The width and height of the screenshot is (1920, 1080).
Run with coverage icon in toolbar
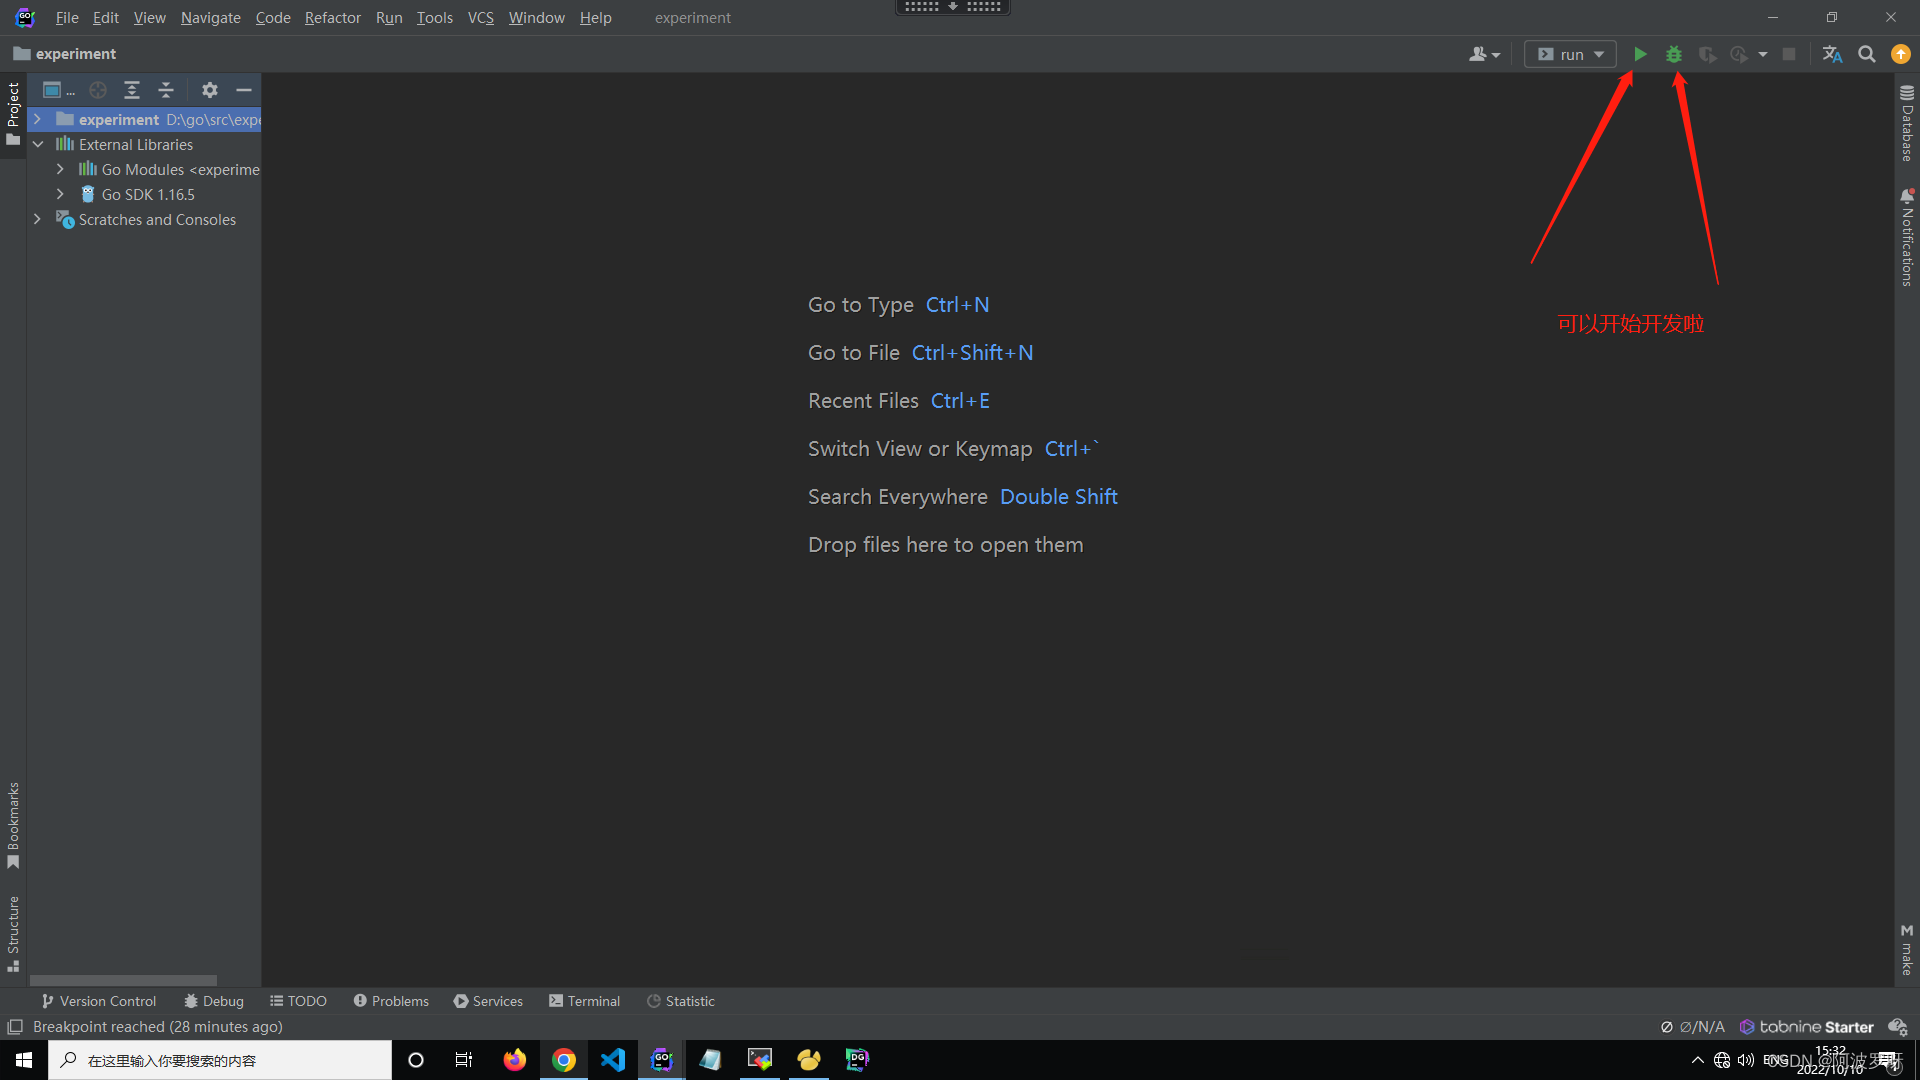[1708, 54]
